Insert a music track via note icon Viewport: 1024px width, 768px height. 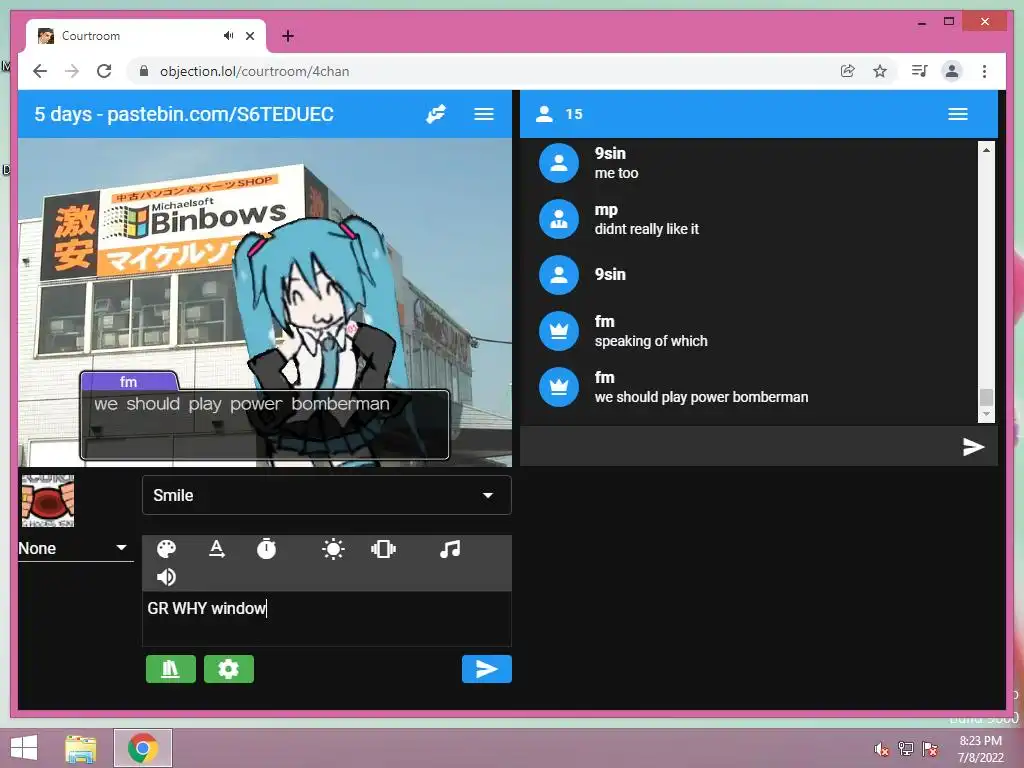coord(450,549)
